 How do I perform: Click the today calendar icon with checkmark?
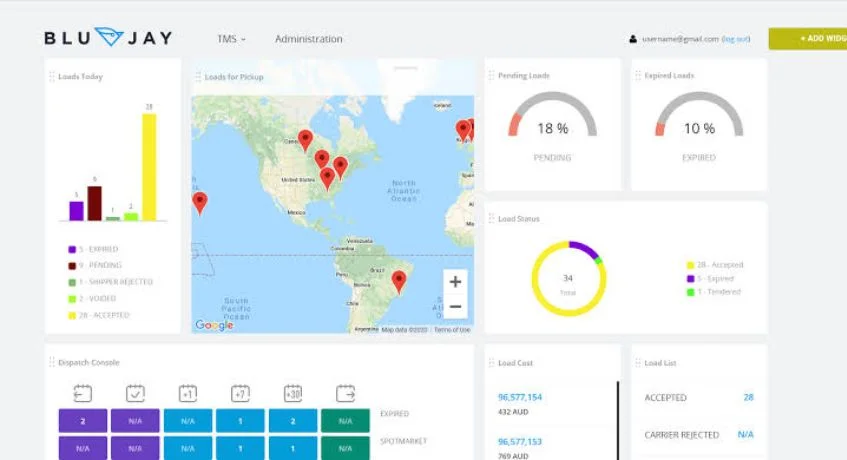tap(135, 393)
